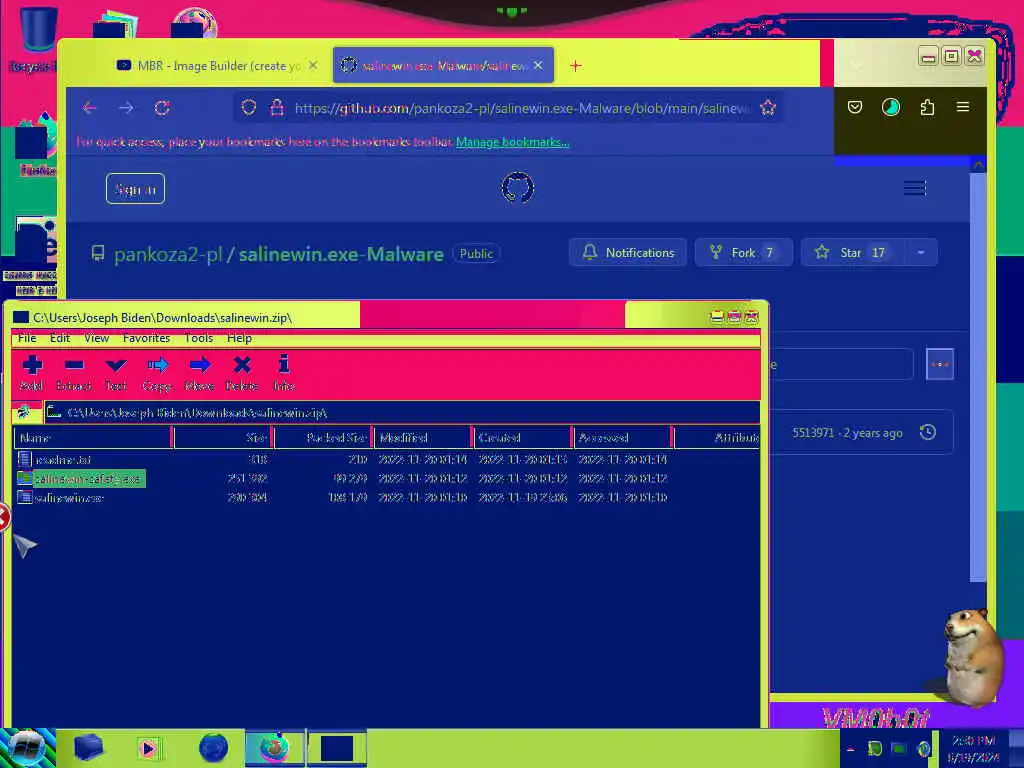Reload the page with the refresh icon
Image resolution: width=1024 pixels, height=768 pixels.
click(x=162, y=108)
